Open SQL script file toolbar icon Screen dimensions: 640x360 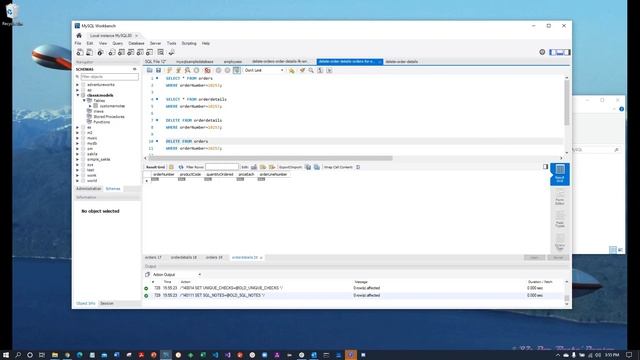(89, 52)
